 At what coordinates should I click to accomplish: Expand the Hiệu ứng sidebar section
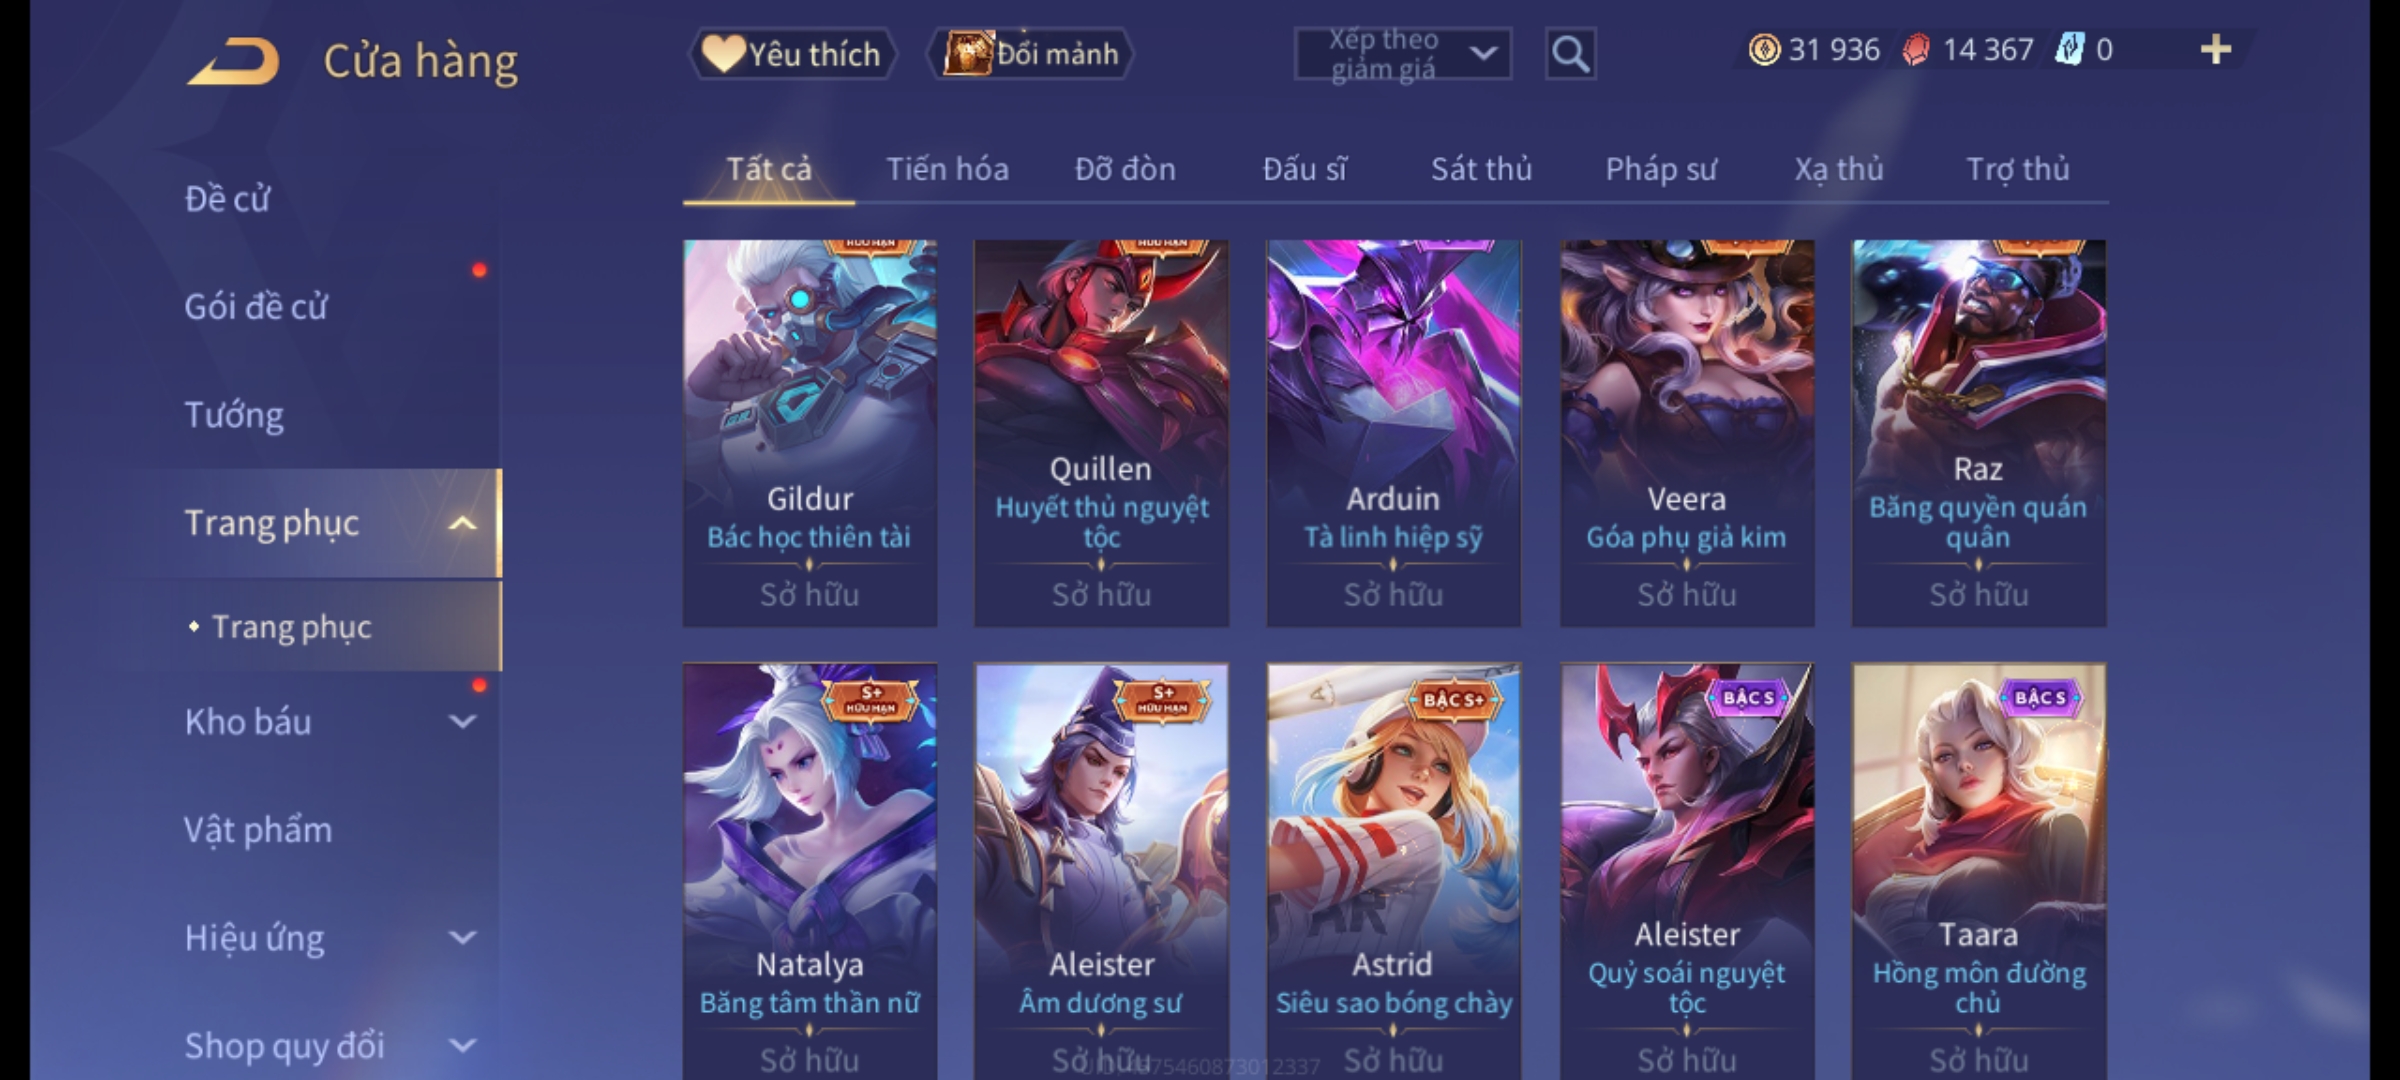pos(462,937)
